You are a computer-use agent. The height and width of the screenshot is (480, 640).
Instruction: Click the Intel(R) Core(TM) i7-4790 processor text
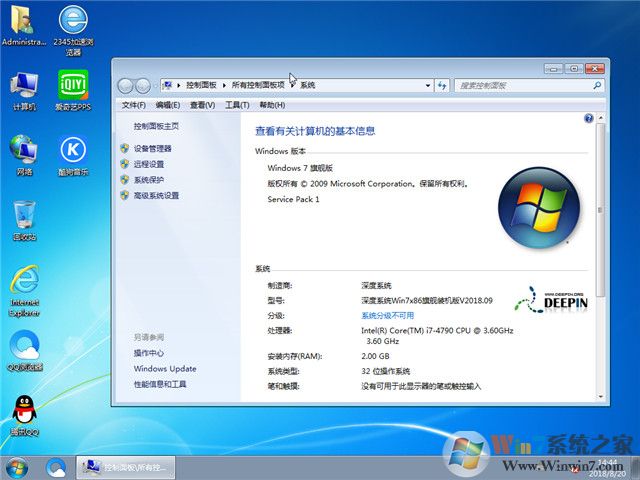pos(437,336)
